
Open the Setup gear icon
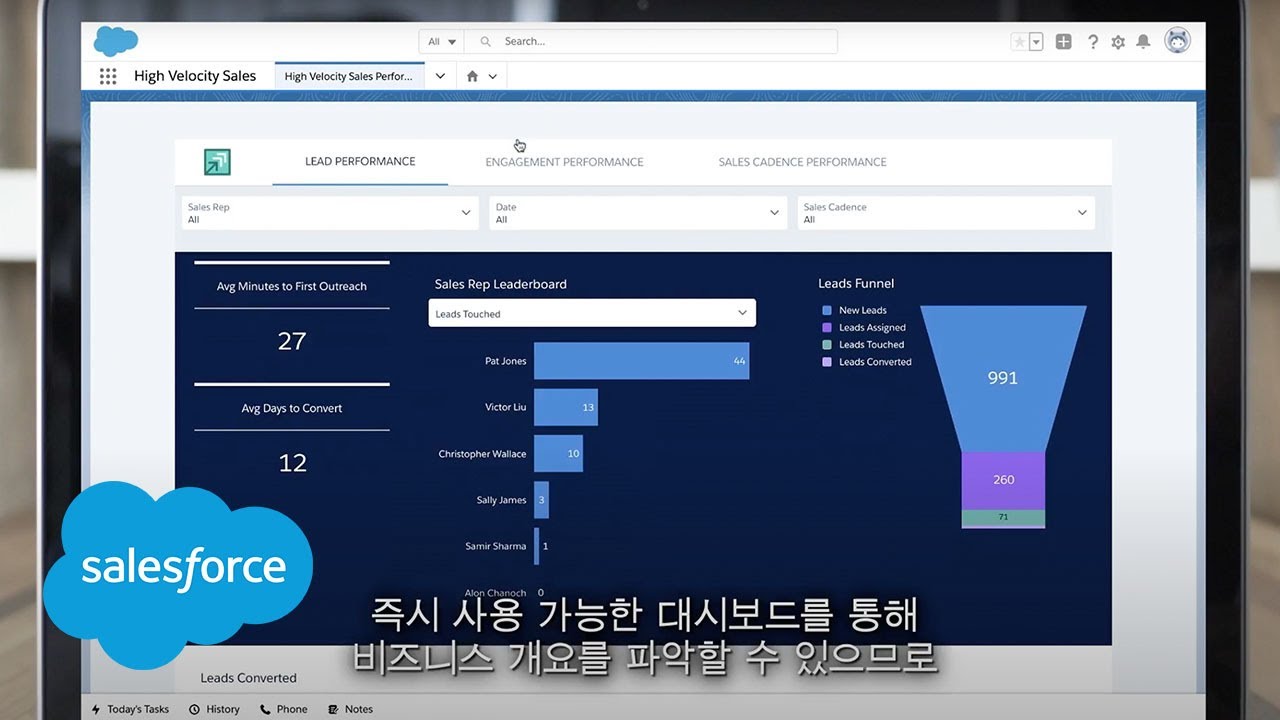click(x=1118, y=42)
